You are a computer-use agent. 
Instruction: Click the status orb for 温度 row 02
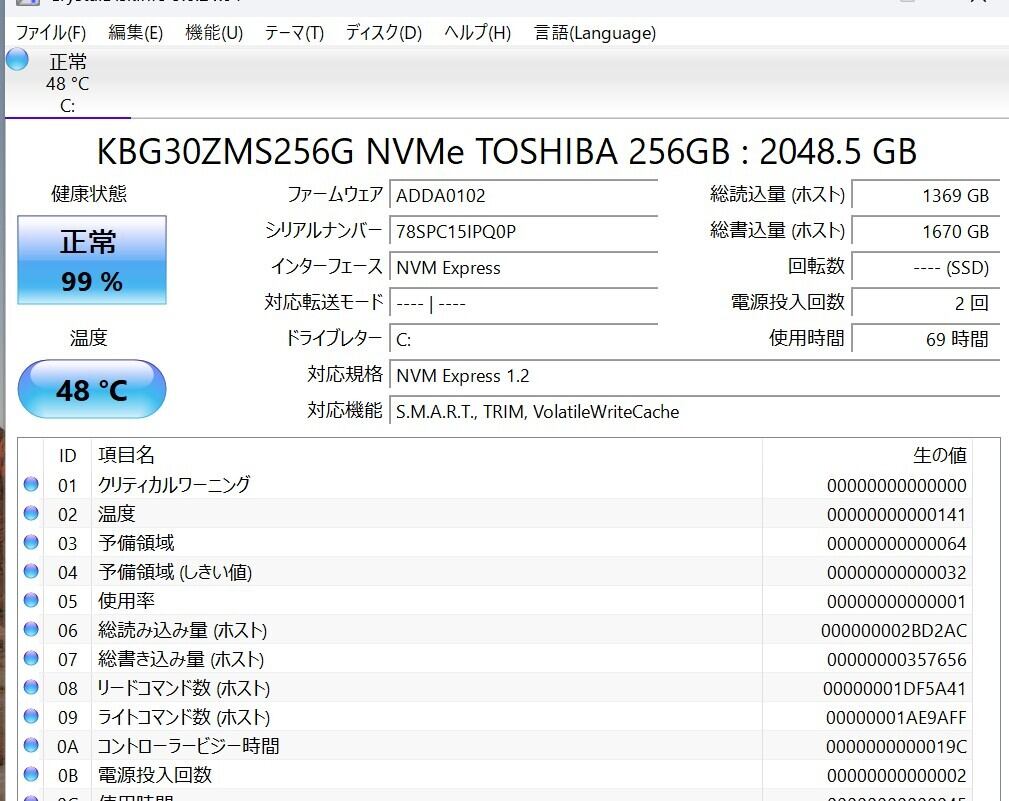click(x=31, y=513)
